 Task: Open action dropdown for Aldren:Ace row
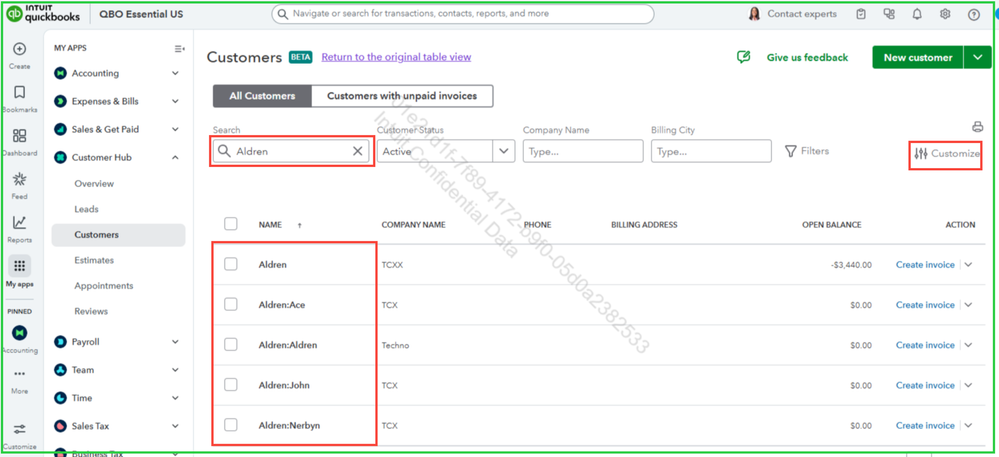968,305
